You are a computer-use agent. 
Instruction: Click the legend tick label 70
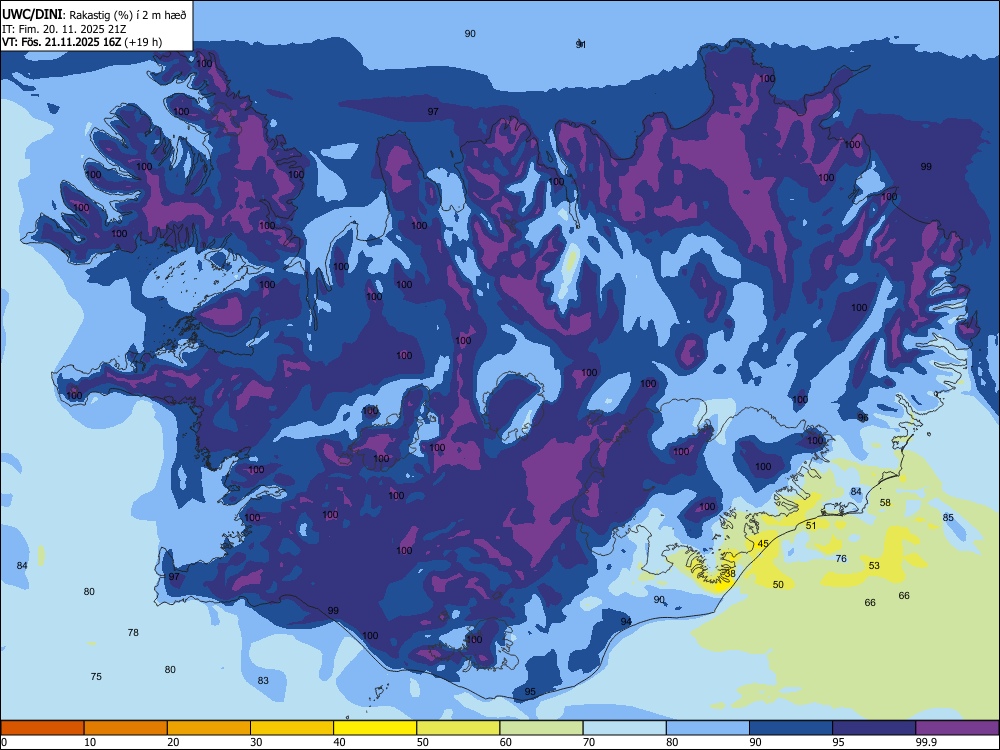pyautogui.click(x=589, y=742)
